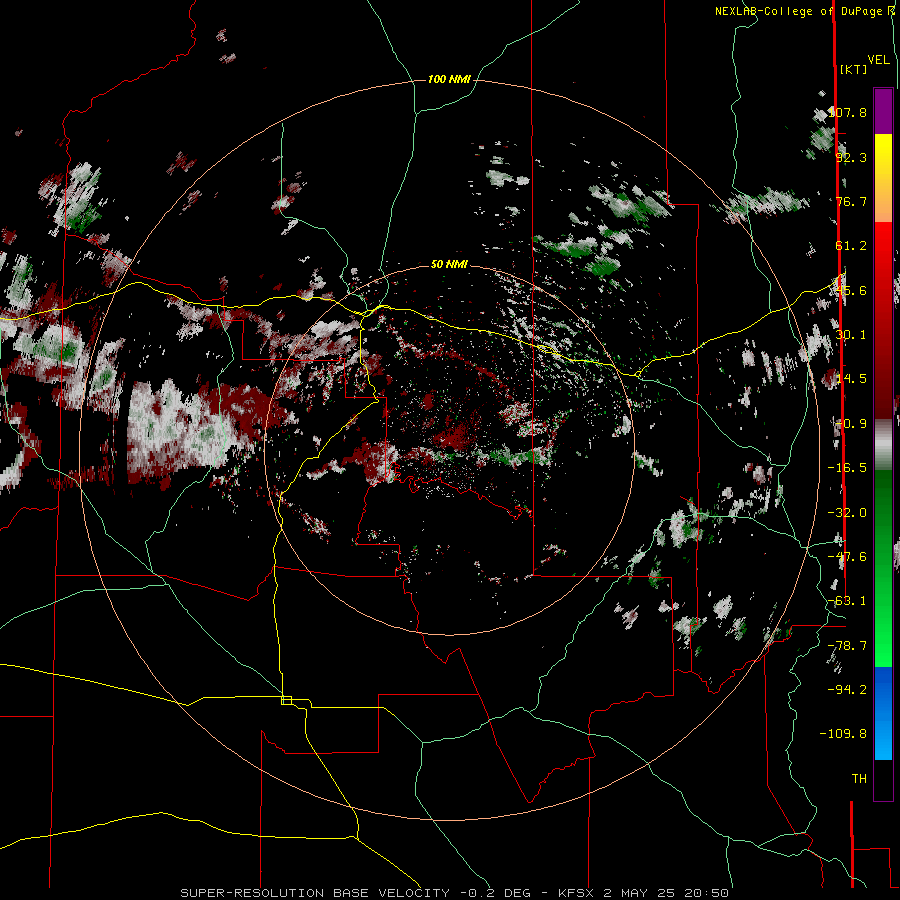
Task: Click the -16.5 velocity scale value
Action: (847, 468)
